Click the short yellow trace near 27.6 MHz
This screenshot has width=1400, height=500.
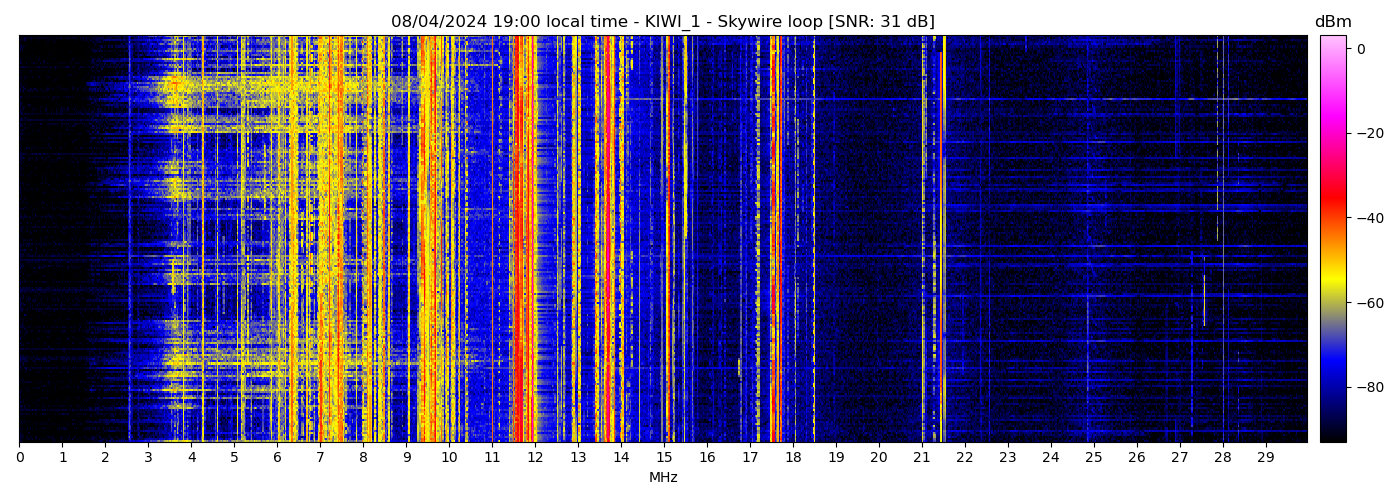1203,300
